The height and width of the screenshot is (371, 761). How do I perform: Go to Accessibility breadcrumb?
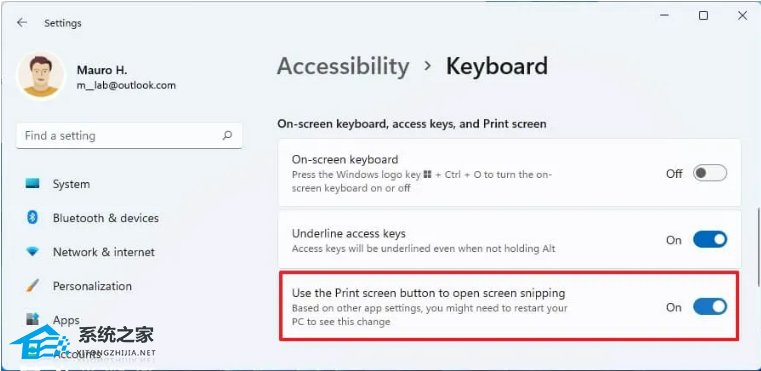point(343,67)
